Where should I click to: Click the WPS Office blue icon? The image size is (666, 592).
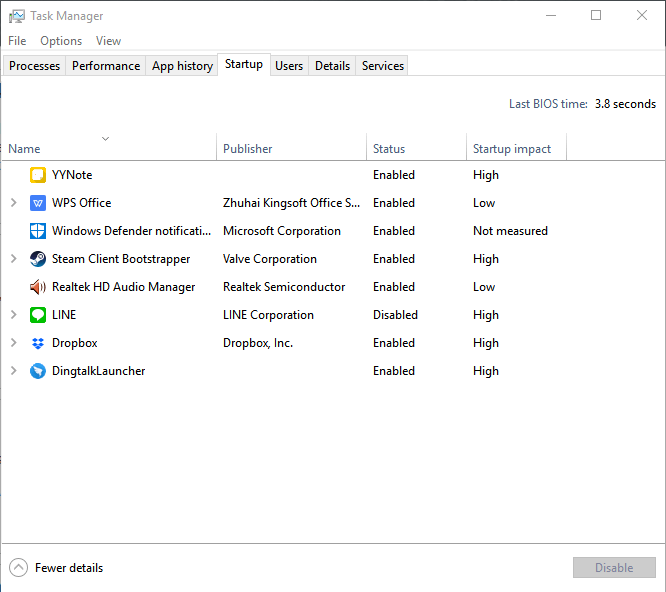(38, 203)
